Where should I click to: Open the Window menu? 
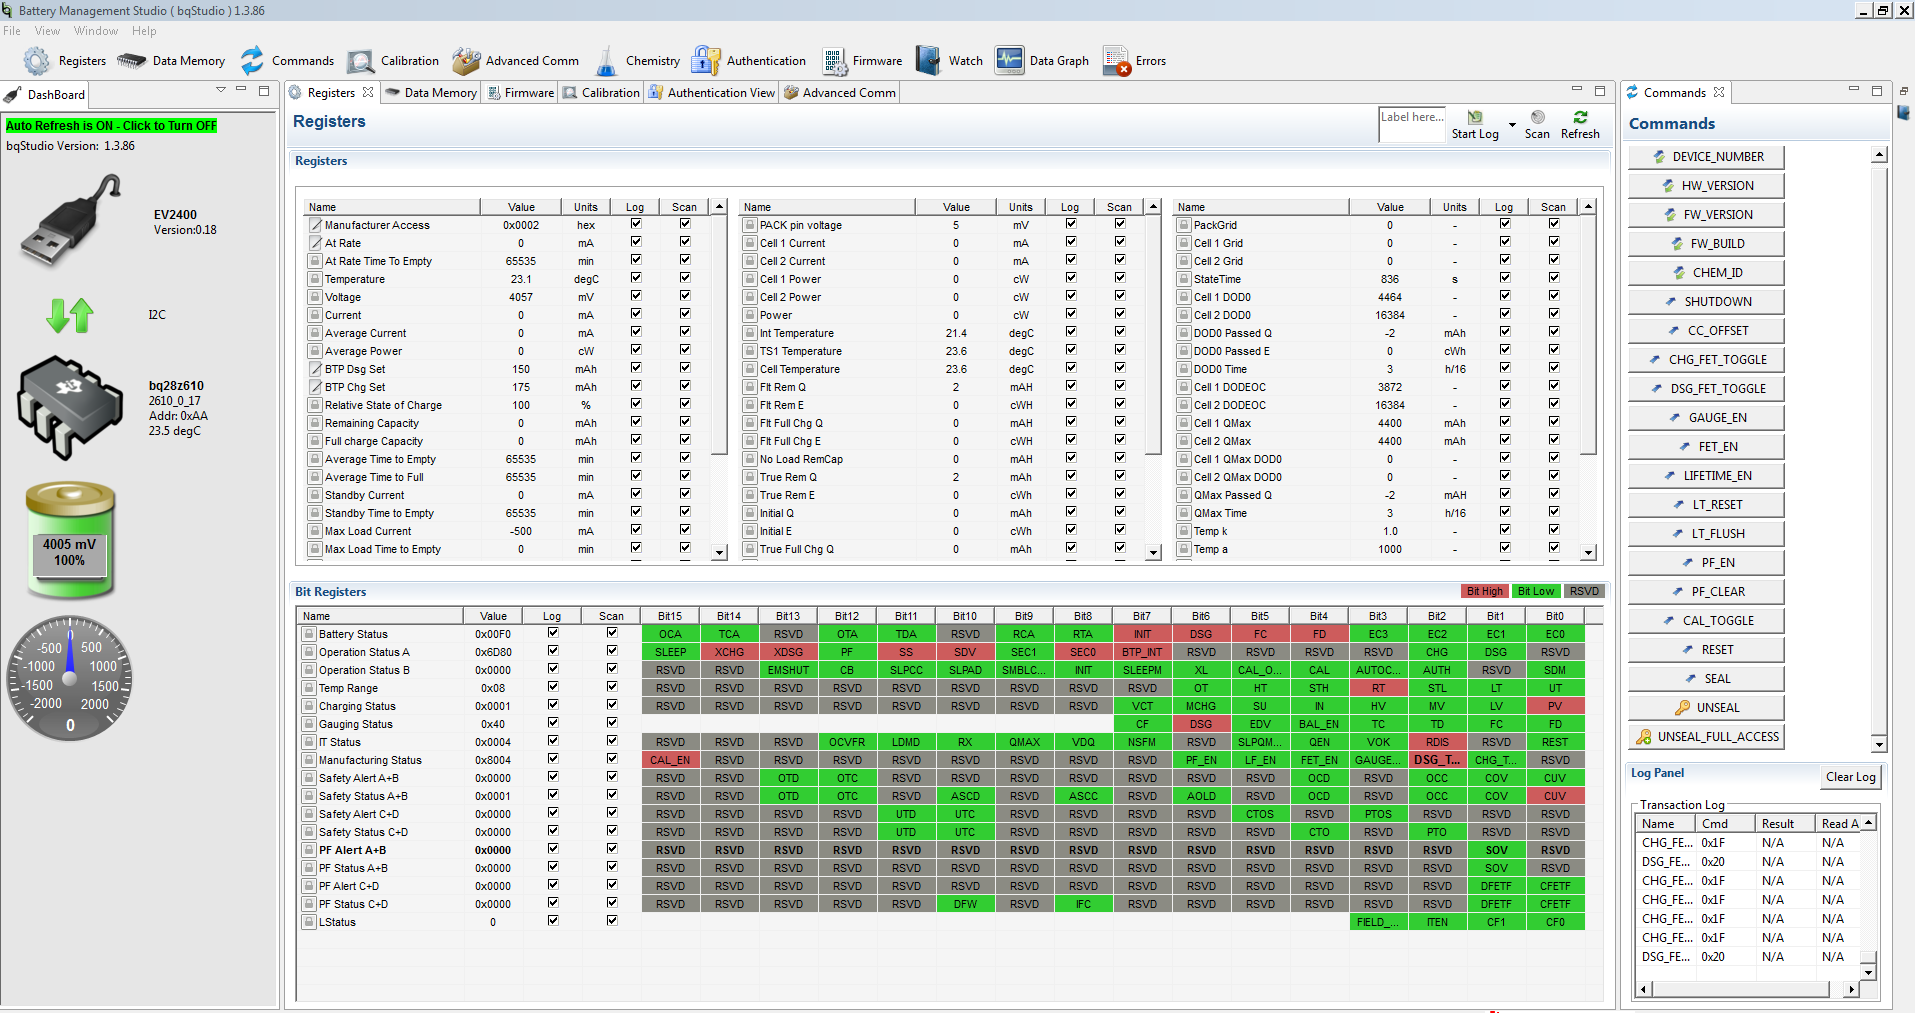click(x=96, y=31)
